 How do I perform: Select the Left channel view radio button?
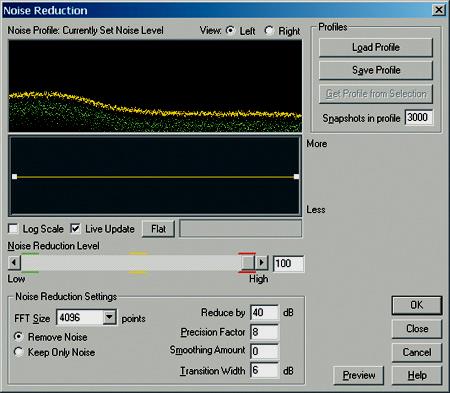coord(230,31)
